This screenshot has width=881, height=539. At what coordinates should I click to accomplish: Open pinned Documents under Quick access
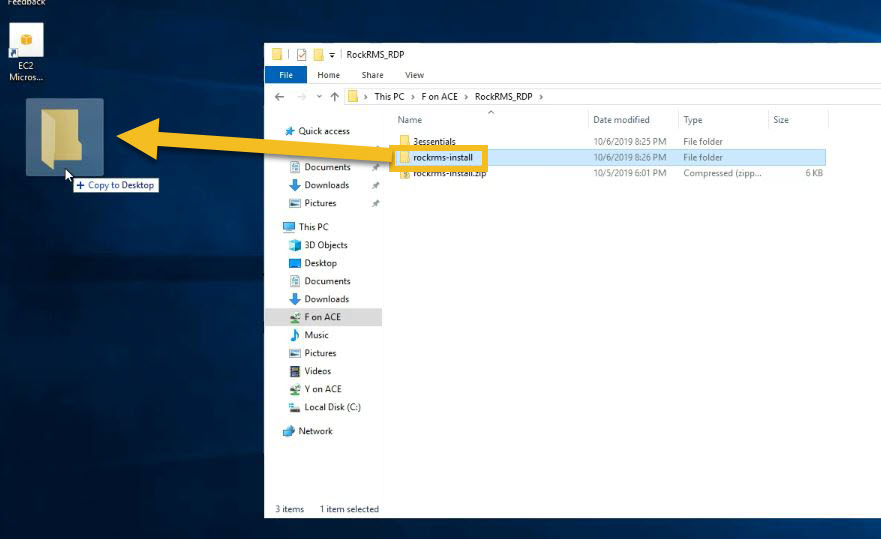click(327, 167)
